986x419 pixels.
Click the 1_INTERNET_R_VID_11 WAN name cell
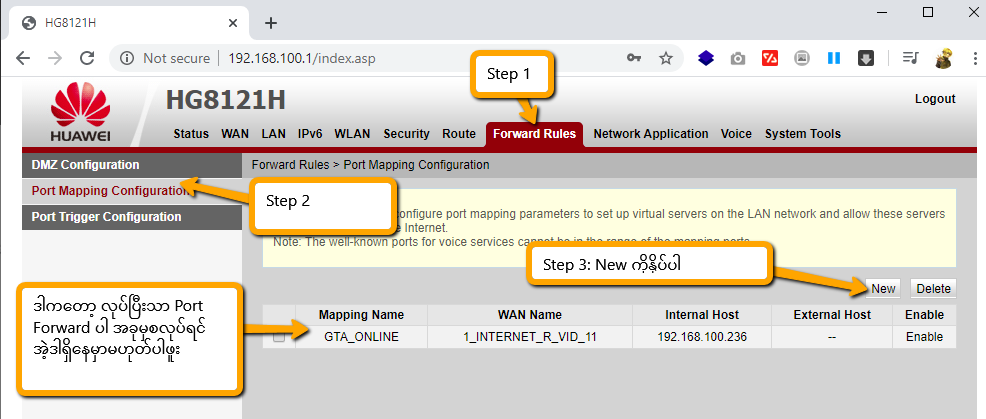point(529,337)
